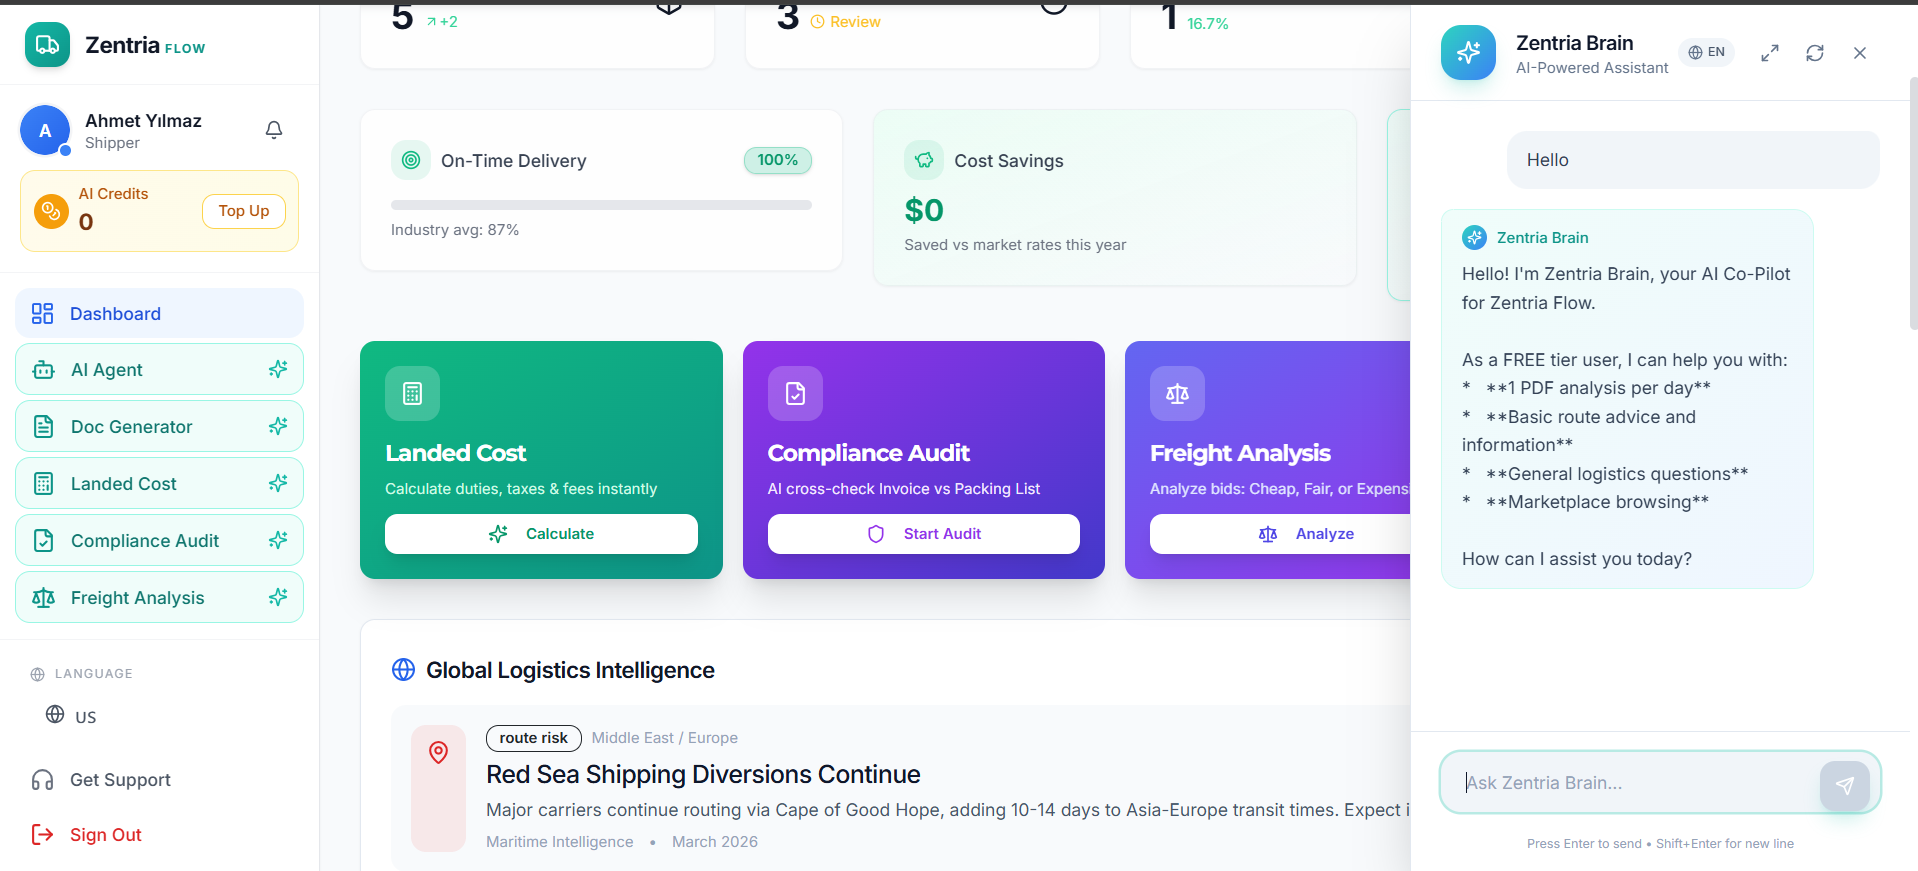This screenshot has height=871, width=1918.
Task: Click the March 2026 date label
Action: click(x=715, y=842)
